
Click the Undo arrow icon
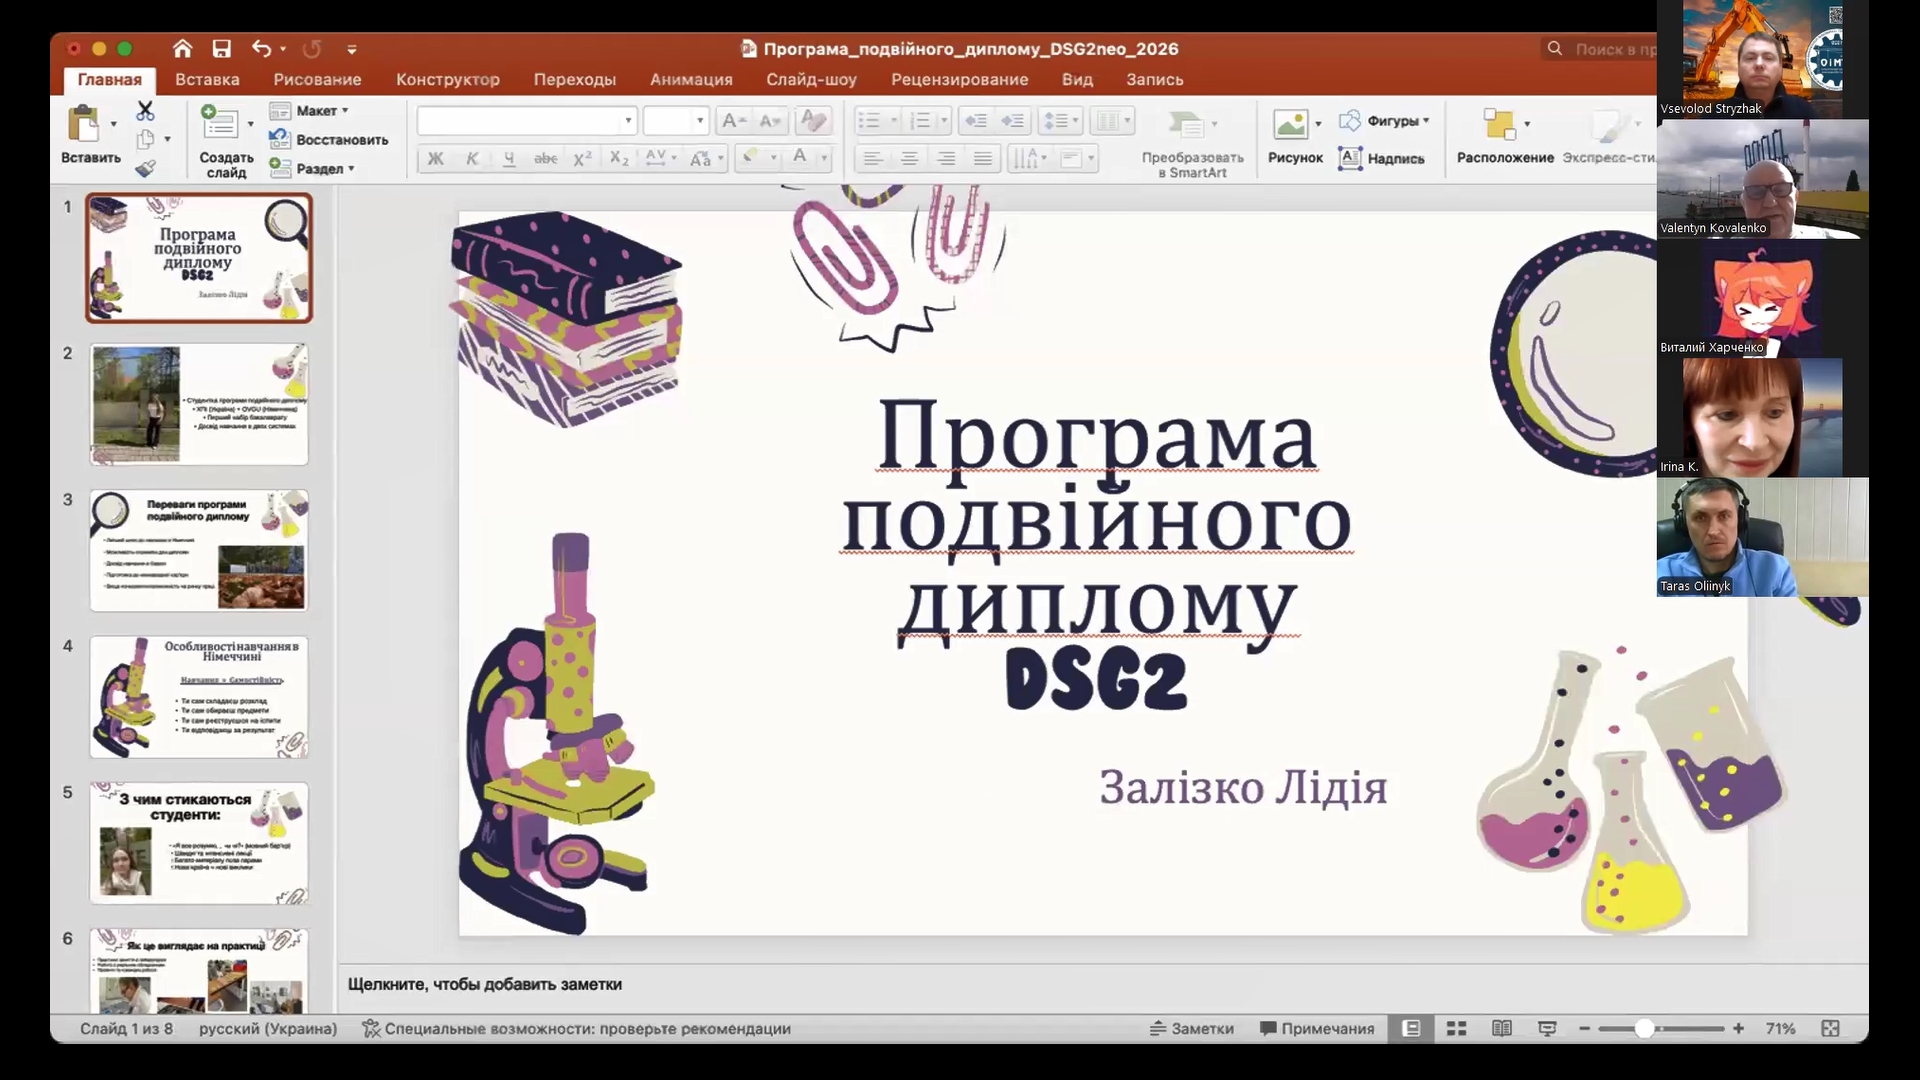click(261, 49)
